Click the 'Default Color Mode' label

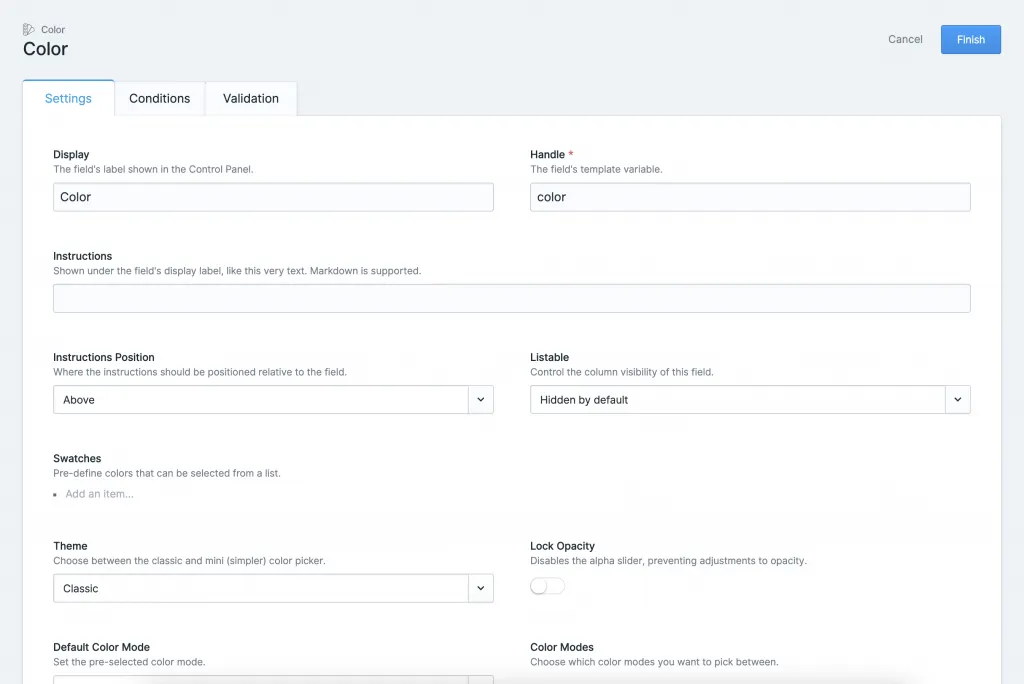[x=101, y=647]
